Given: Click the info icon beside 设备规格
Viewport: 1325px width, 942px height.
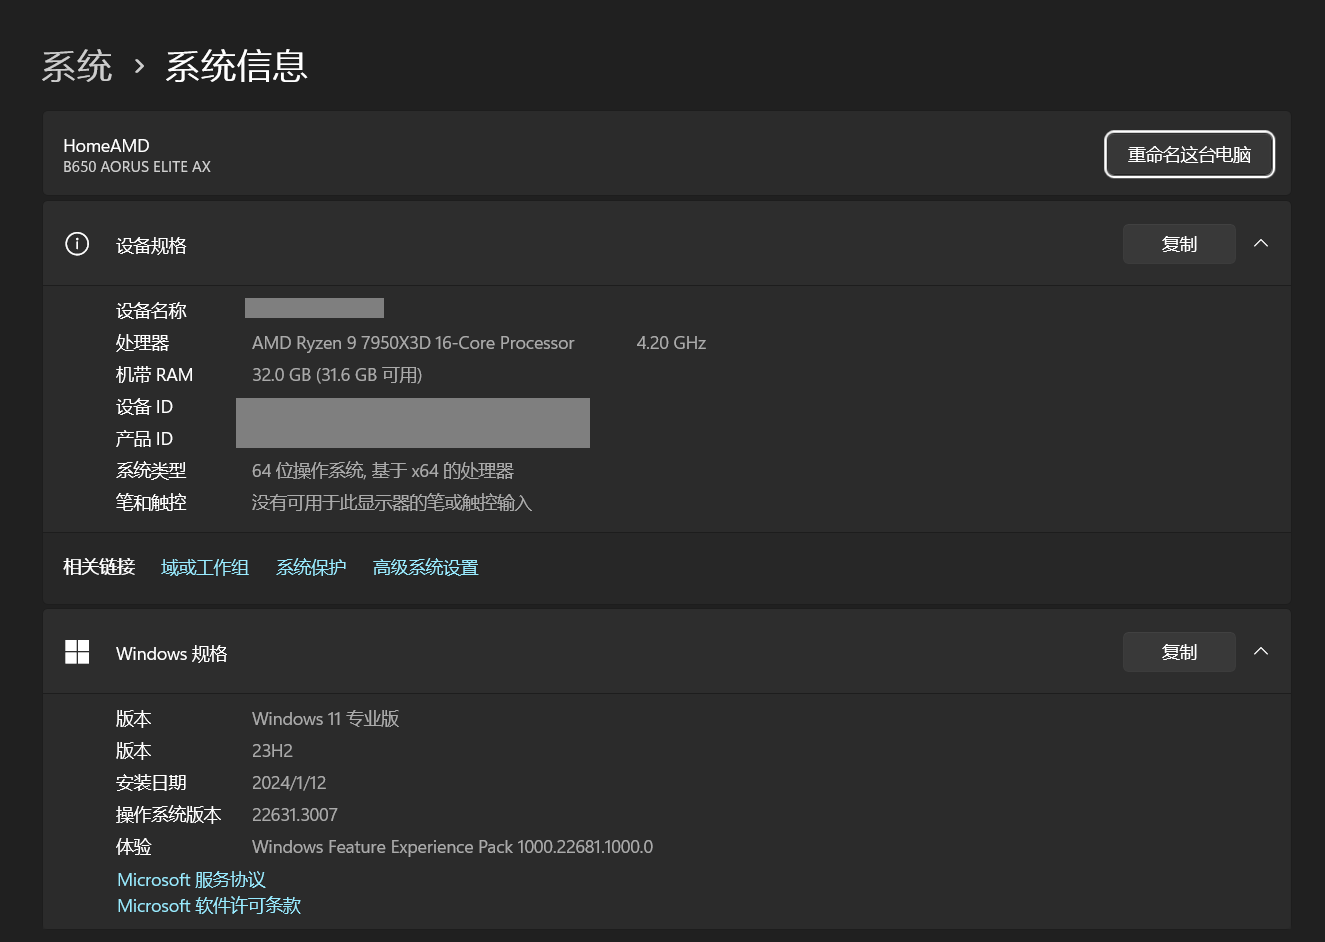Looking at the screenshot, I should click(77, 244).
